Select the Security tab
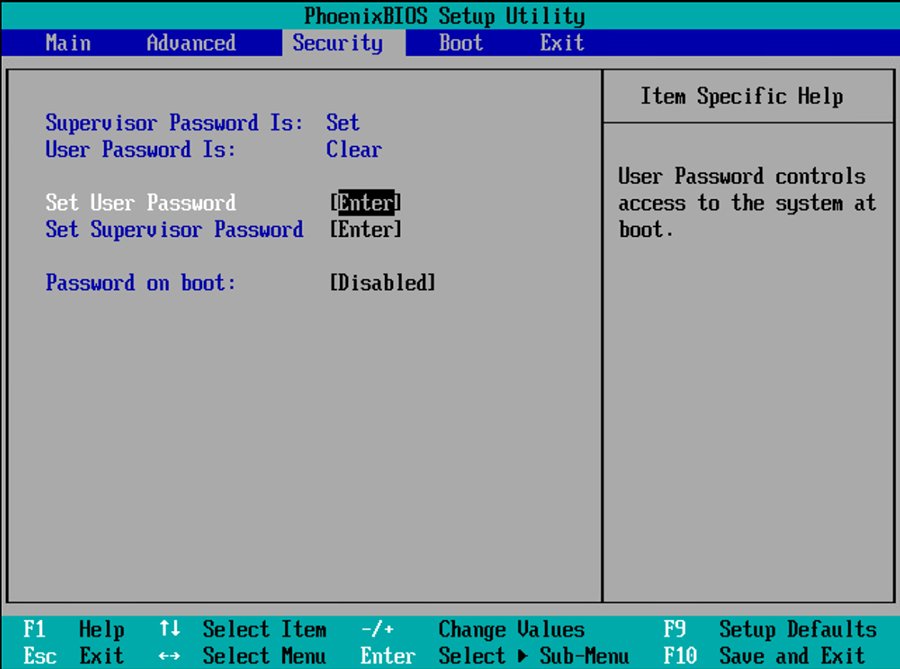 click(x=338, y=43)
